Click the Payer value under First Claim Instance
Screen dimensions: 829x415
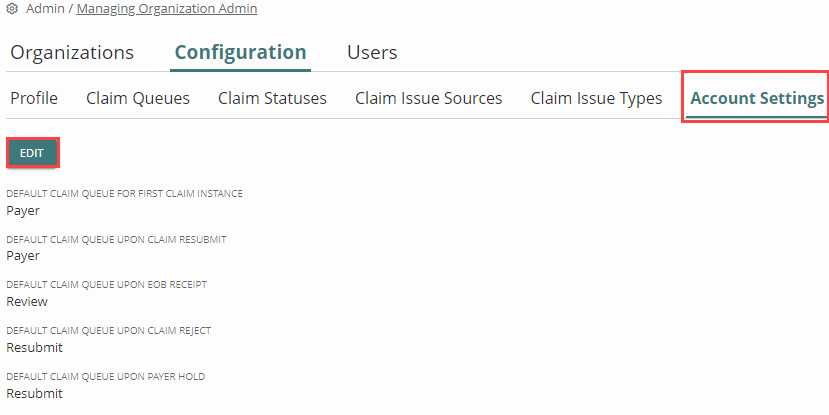pyautogui.click(x=23, y=210)
